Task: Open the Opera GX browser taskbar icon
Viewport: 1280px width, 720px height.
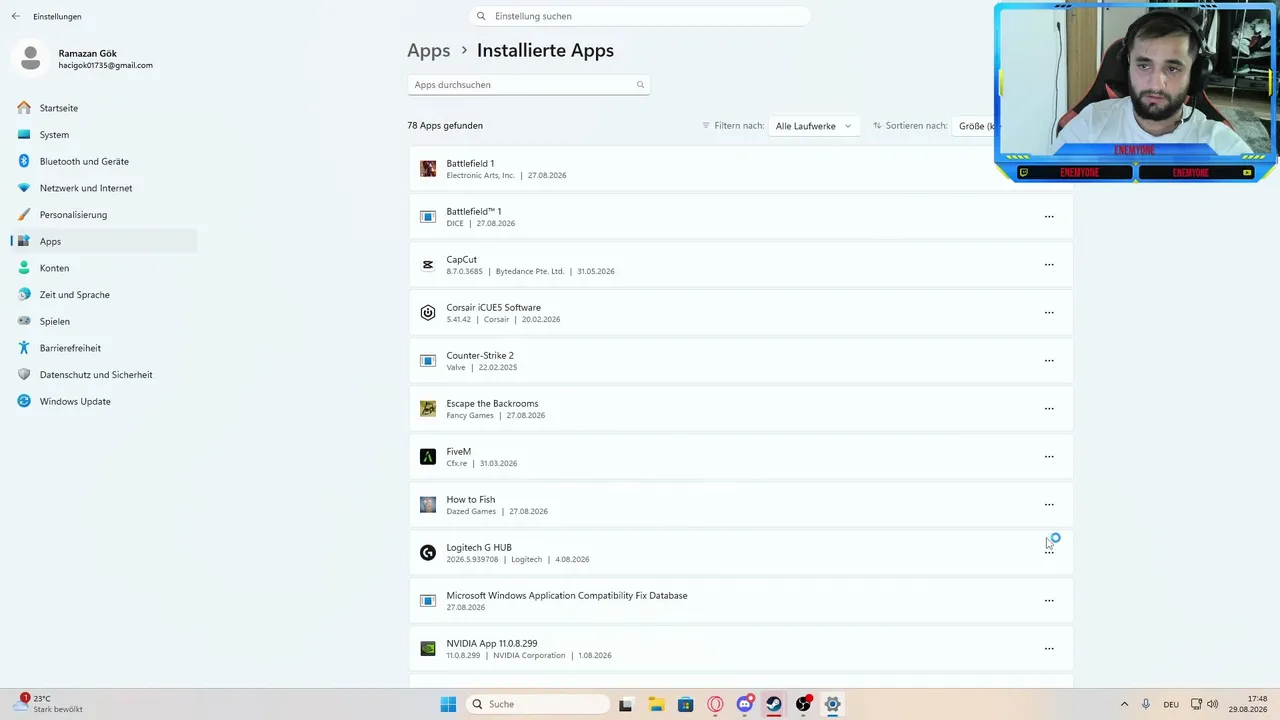Action: (715, 704)
